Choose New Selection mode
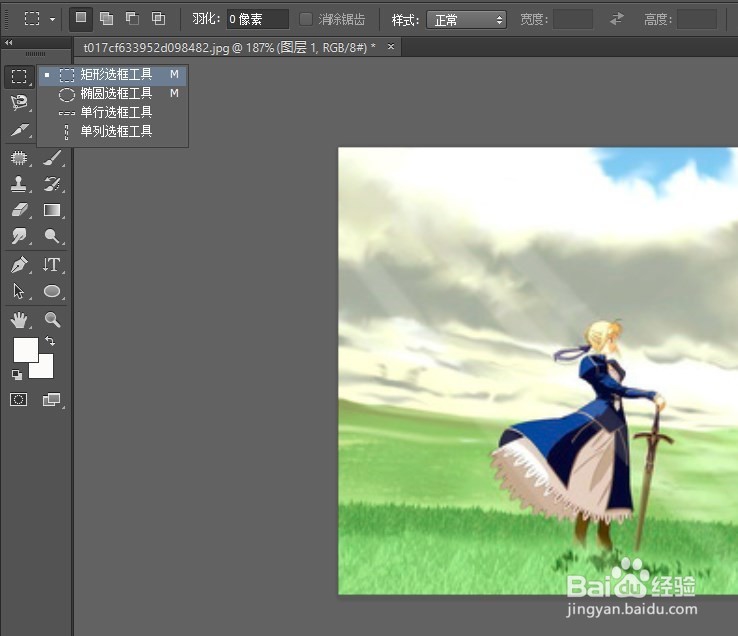Image resolution: width=738 pixels, height=636 pixels. coord(81,19)
